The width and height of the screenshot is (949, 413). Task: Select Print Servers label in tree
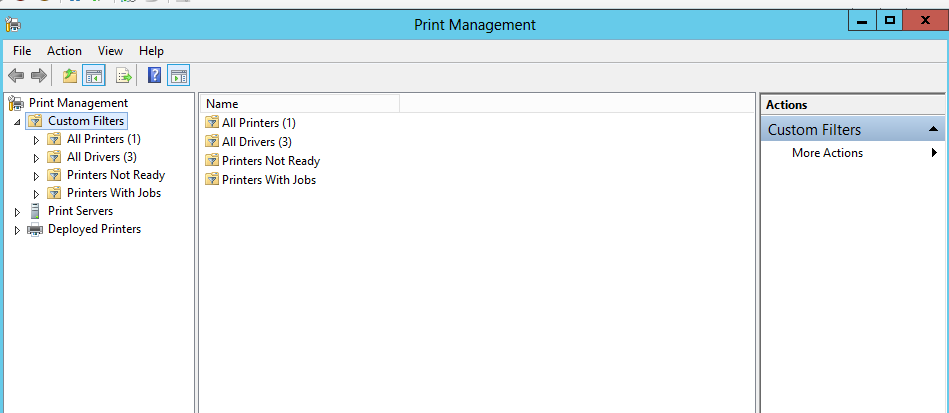click(x=80, y=211)
